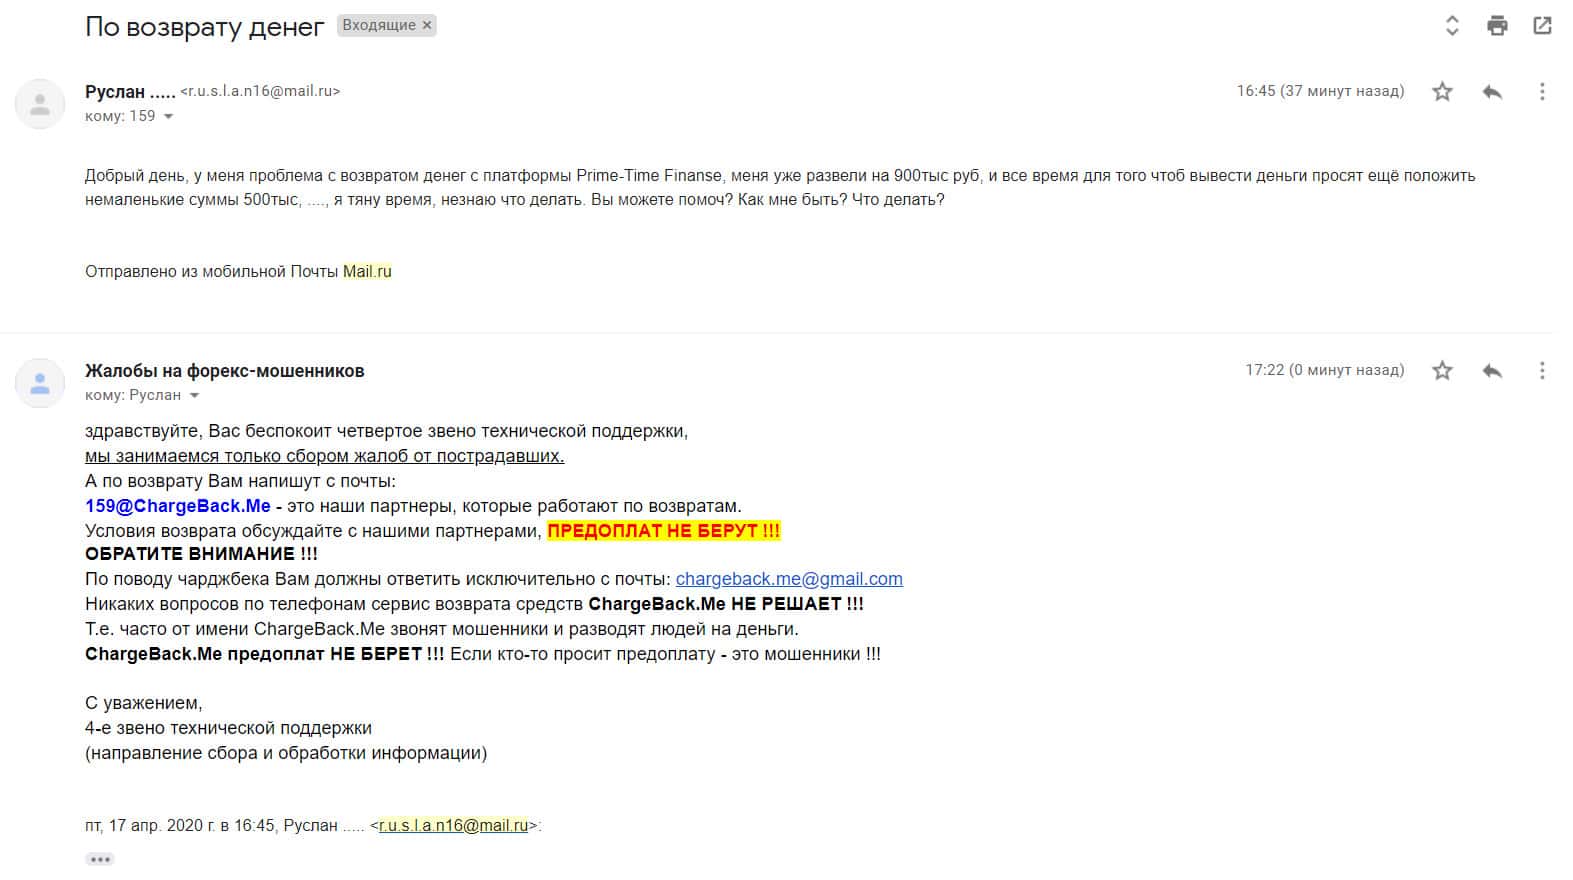Click the Mail.ru link in signature
This screenshot has height=880, width=1573.
[x=367, y=272]
